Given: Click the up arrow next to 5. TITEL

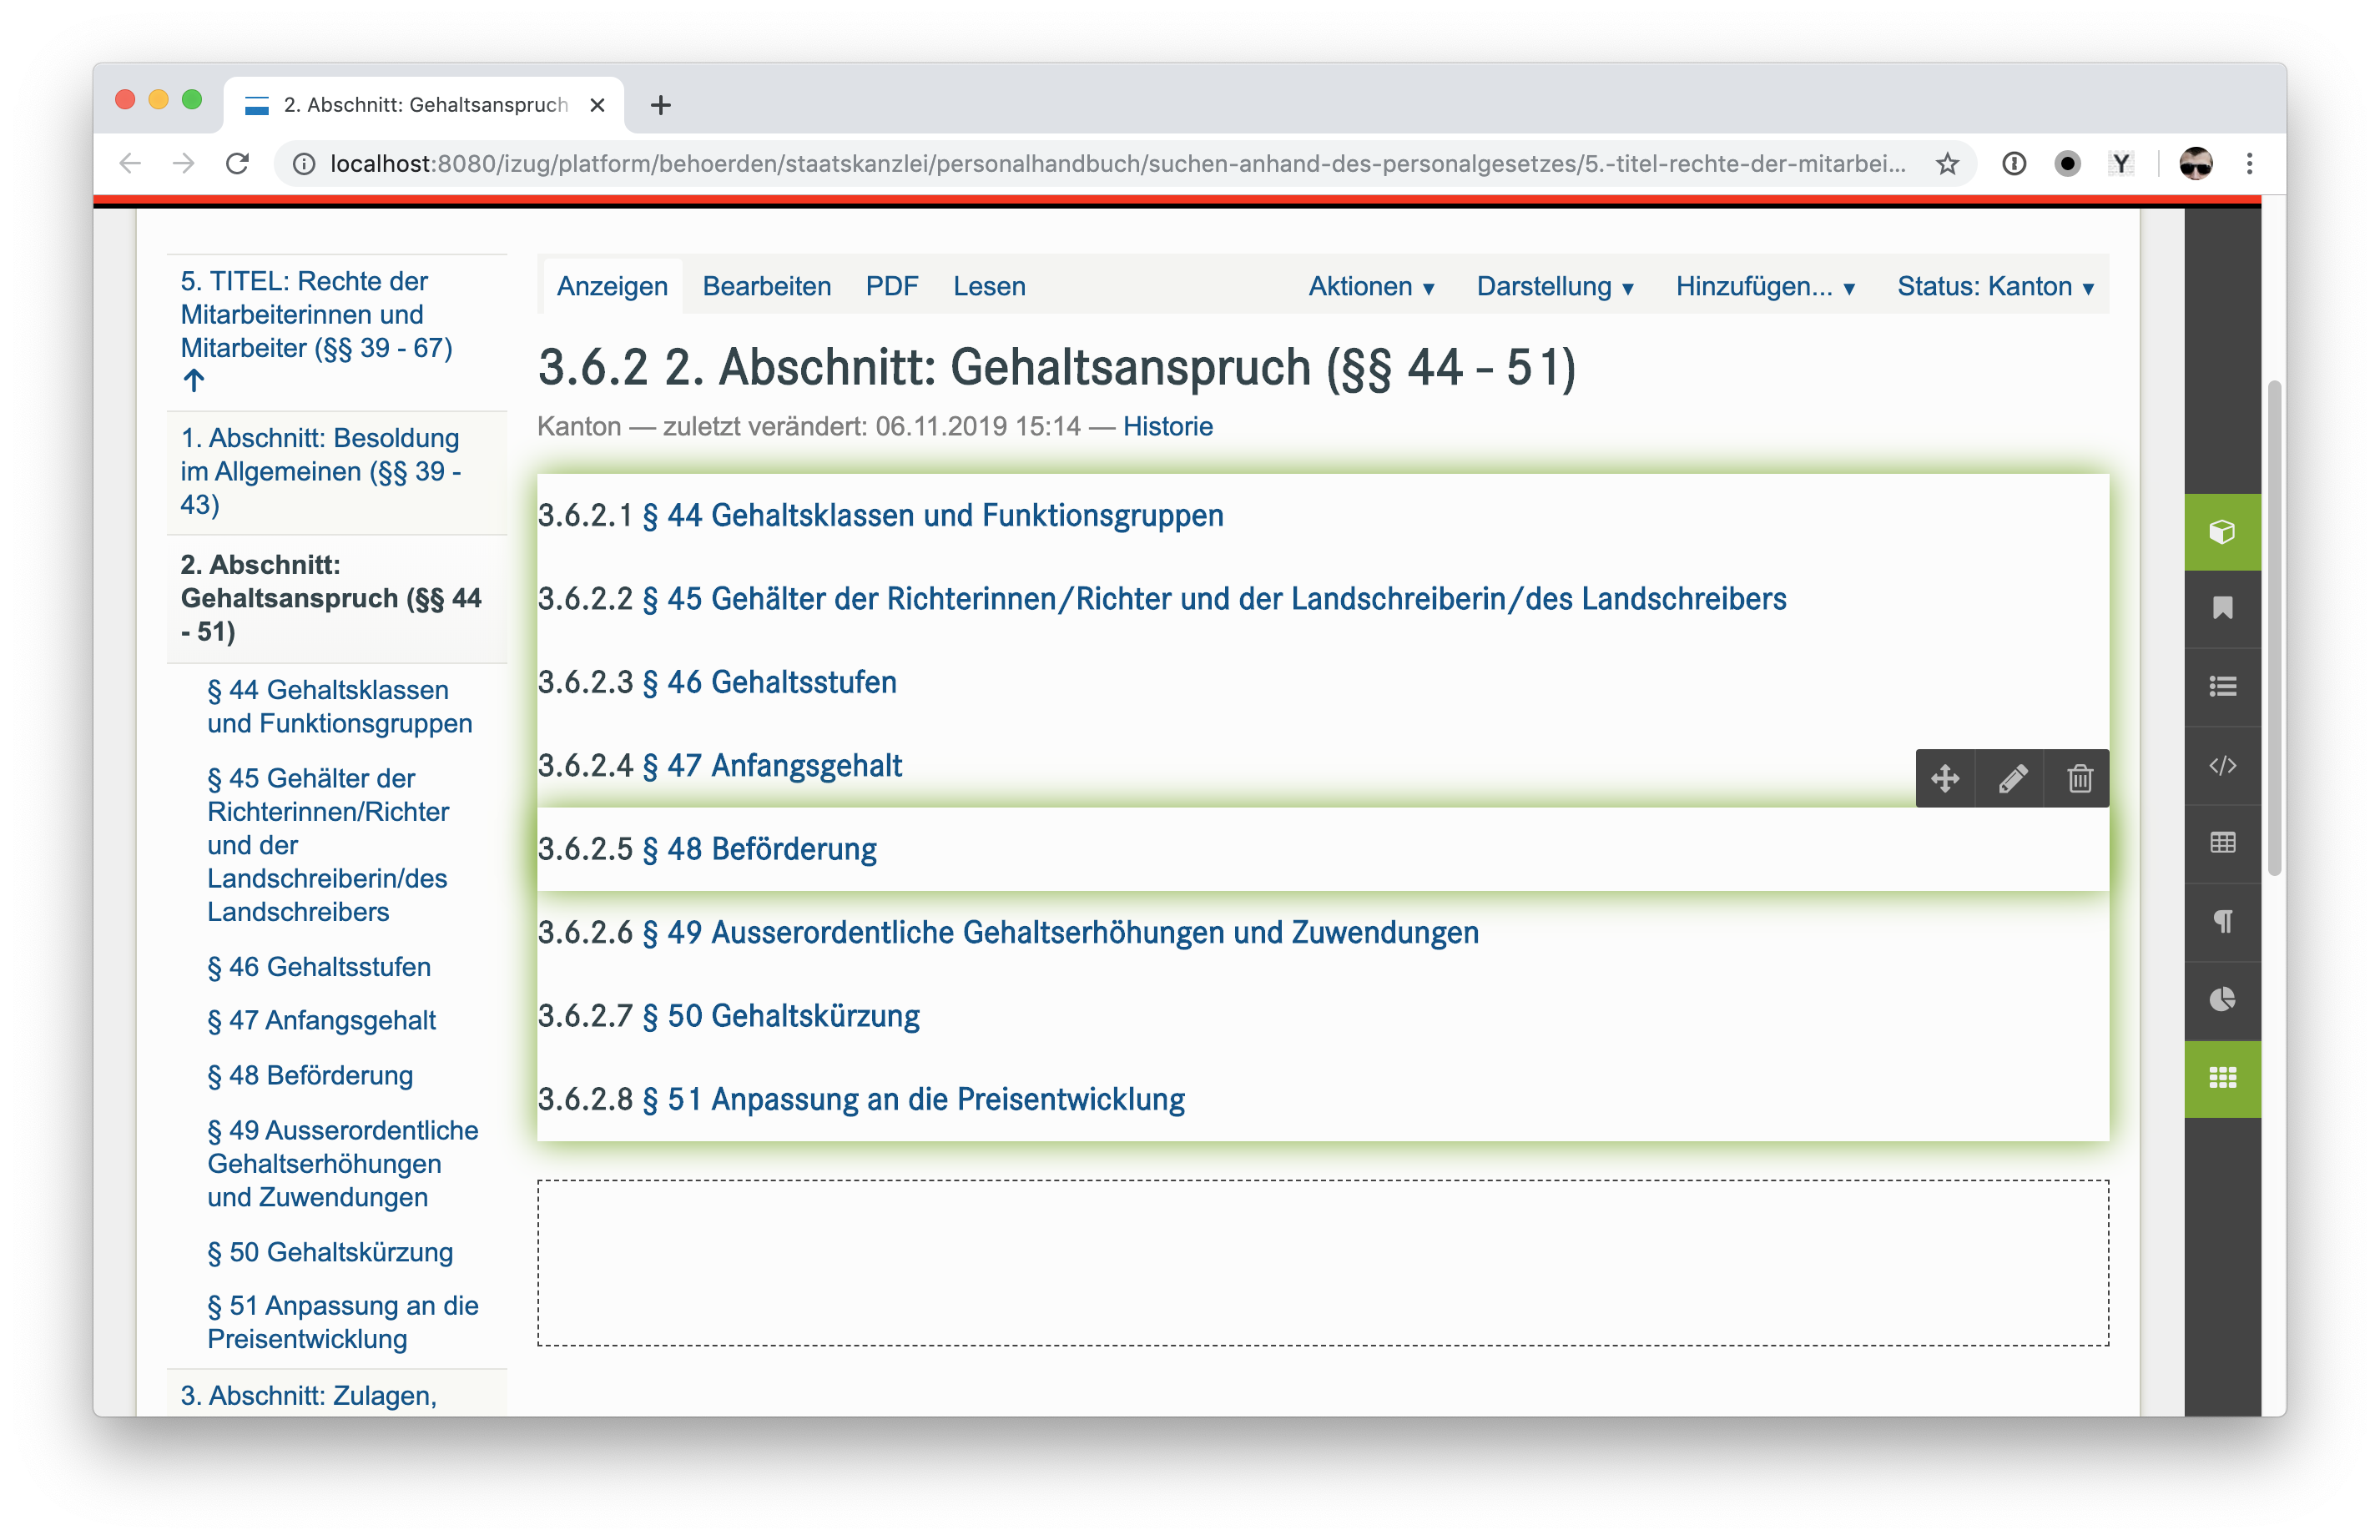Looking at the screenshot, I should [x=194, y=381].
